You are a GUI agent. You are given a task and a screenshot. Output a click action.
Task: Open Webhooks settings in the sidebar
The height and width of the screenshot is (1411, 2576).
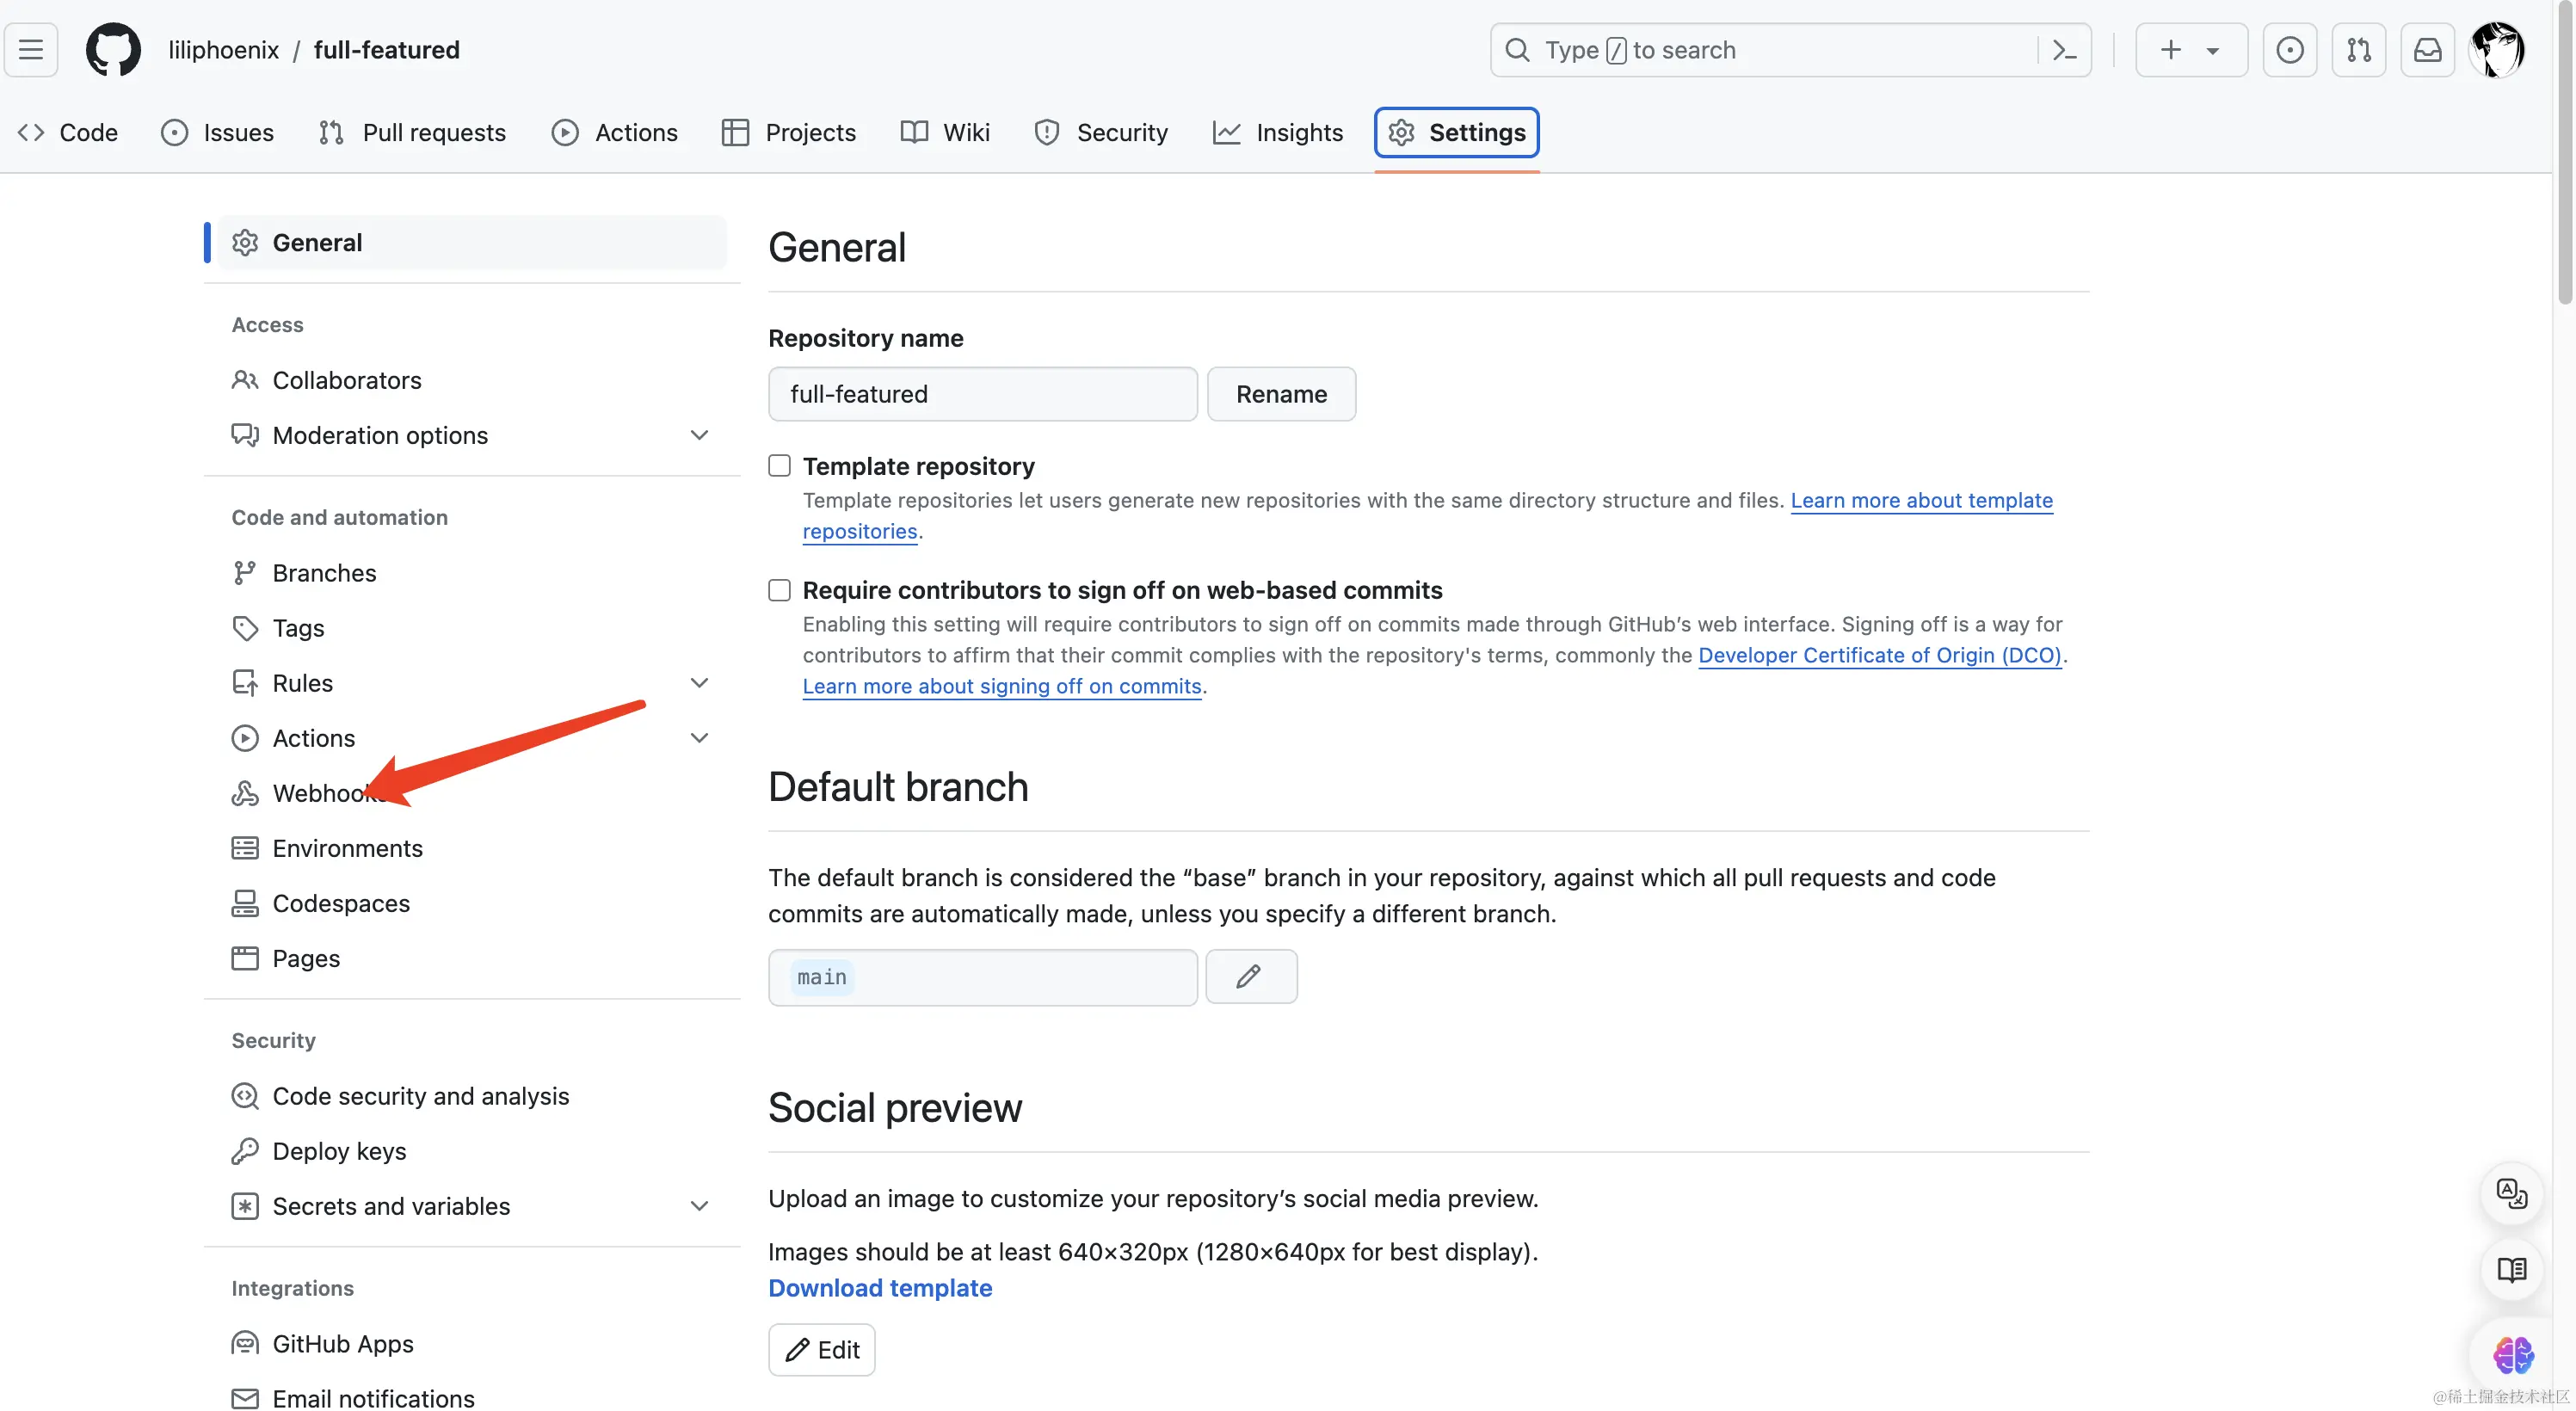point(471,793)
